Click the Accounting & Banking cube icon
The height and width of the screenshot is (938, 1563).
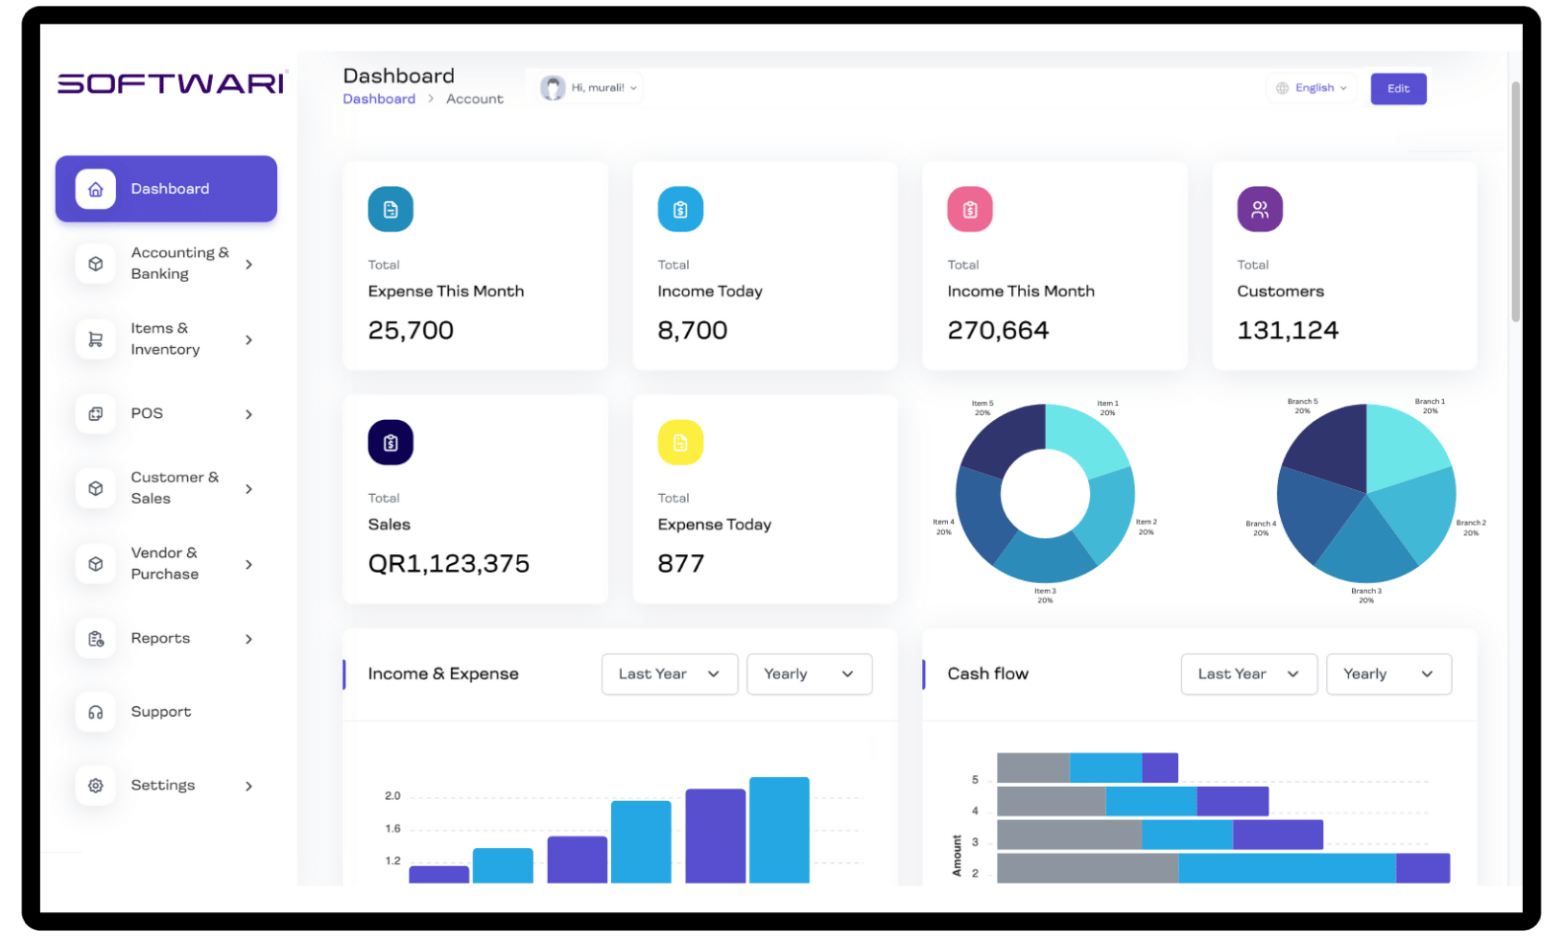(x=96, y=264)
